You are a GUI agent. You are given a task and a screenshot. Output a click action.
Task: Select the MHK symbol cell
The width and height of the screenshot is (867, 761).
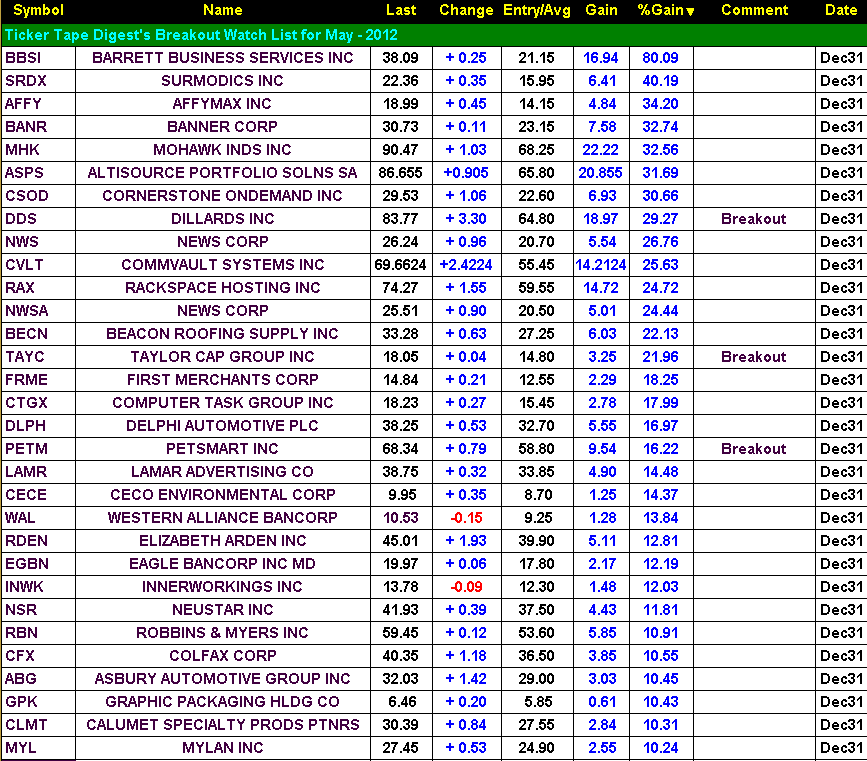point(38,149)
